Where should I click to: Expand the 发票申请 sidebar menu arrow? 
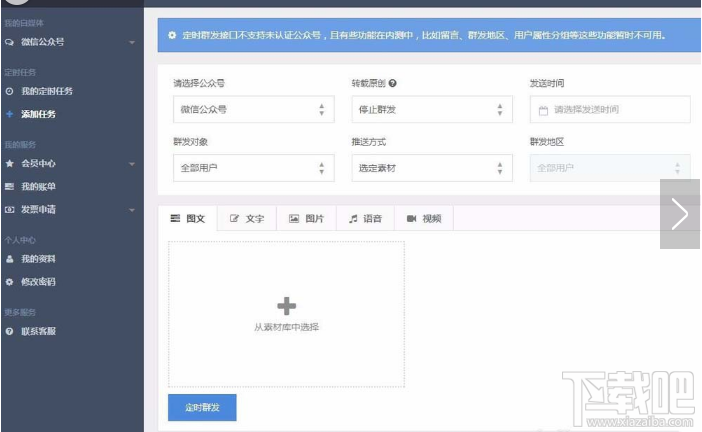(x=132, y=210)
